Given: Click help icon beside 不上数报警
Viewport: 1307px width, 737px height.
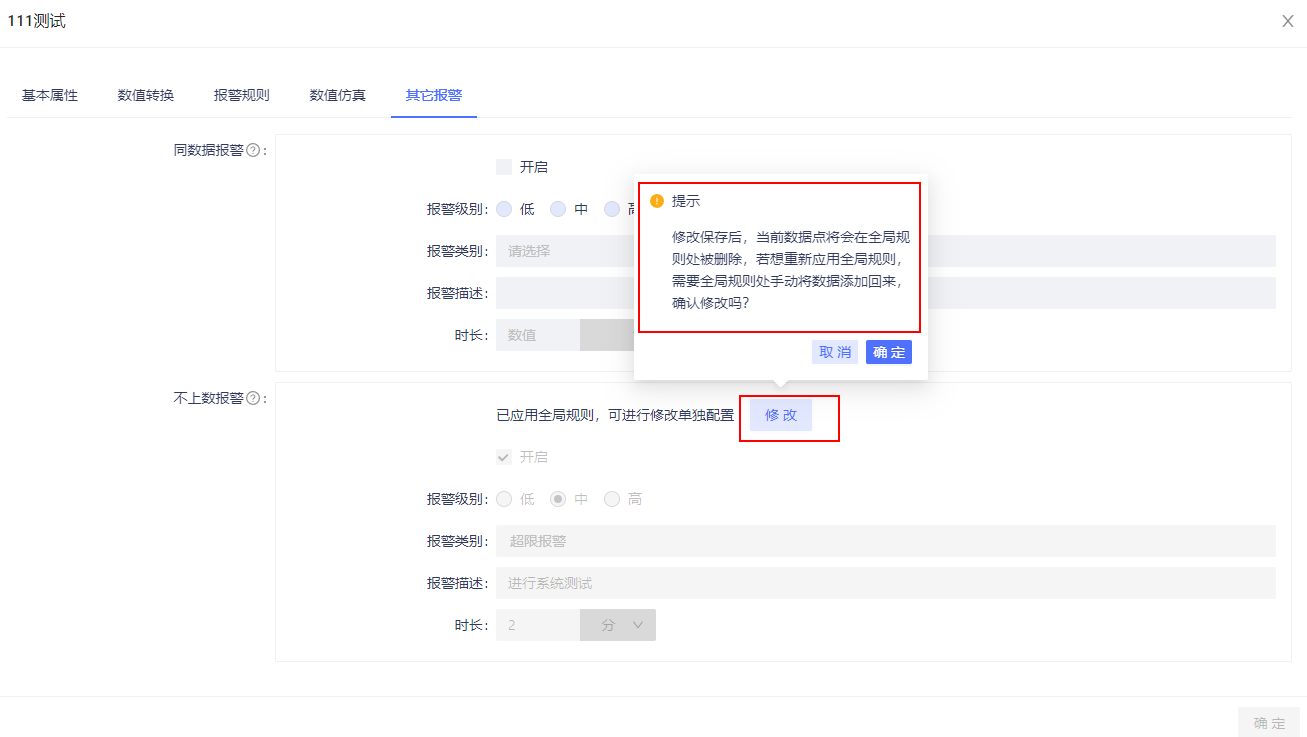Looking at the screenshot, I should click(x=253, y=398).
